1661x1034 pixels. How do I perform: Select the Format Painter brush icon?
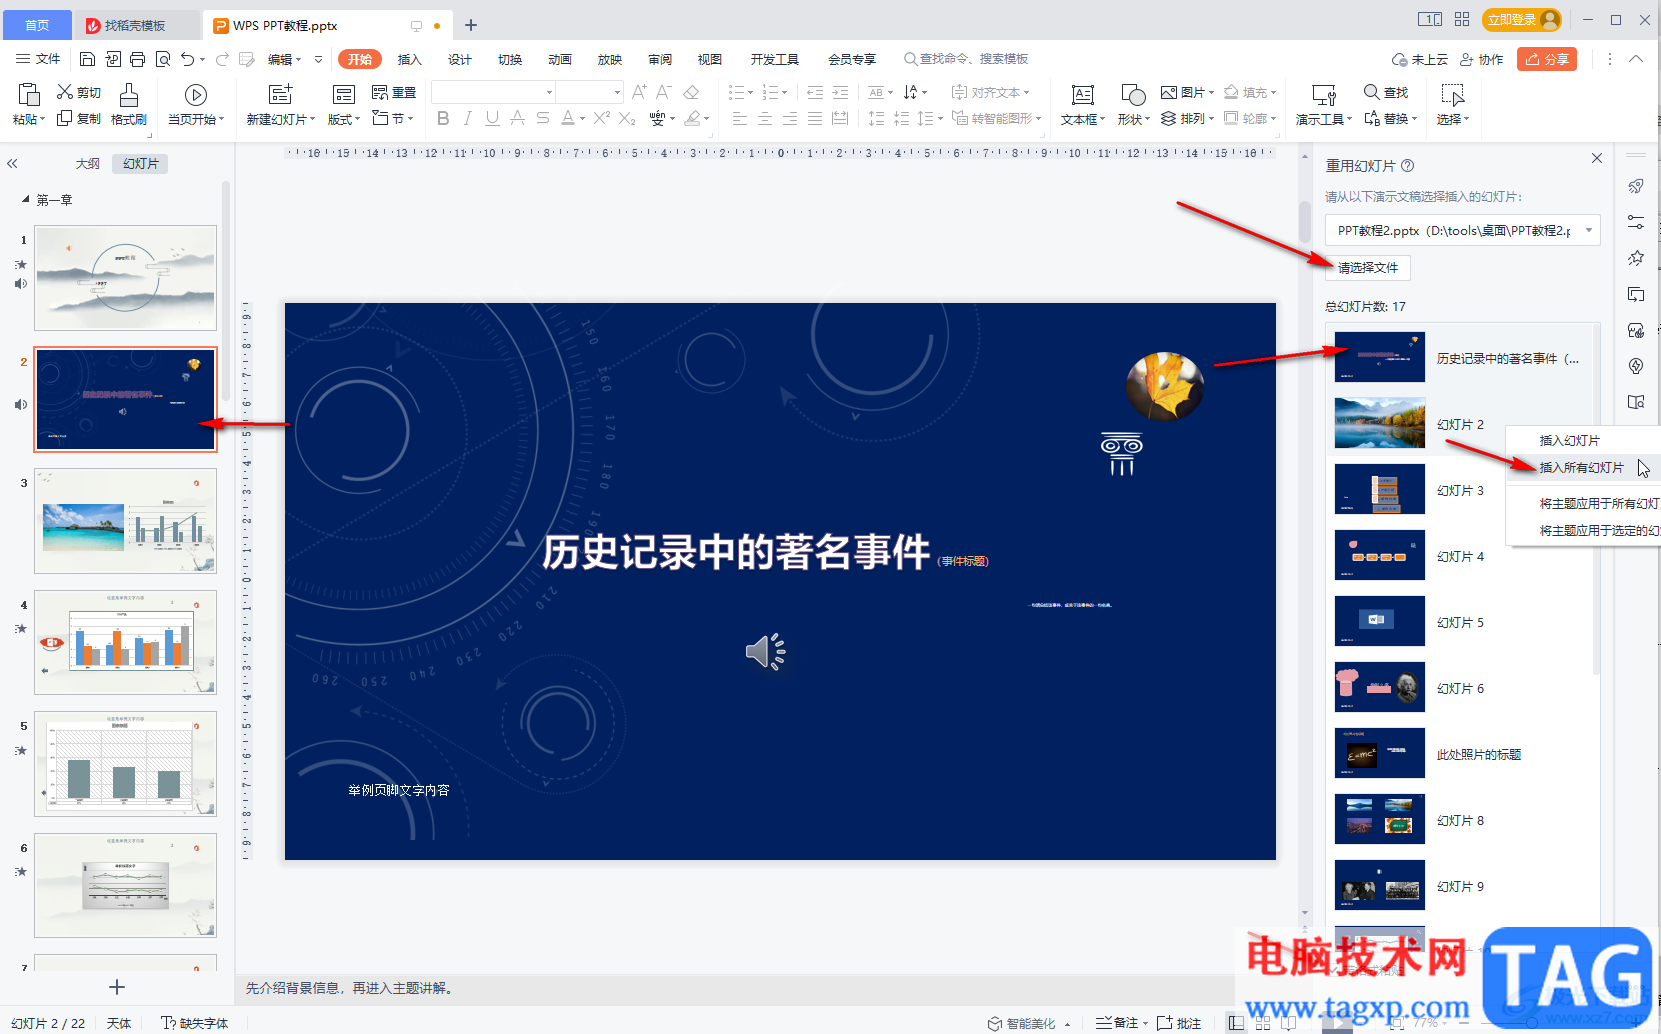(129, 95)
